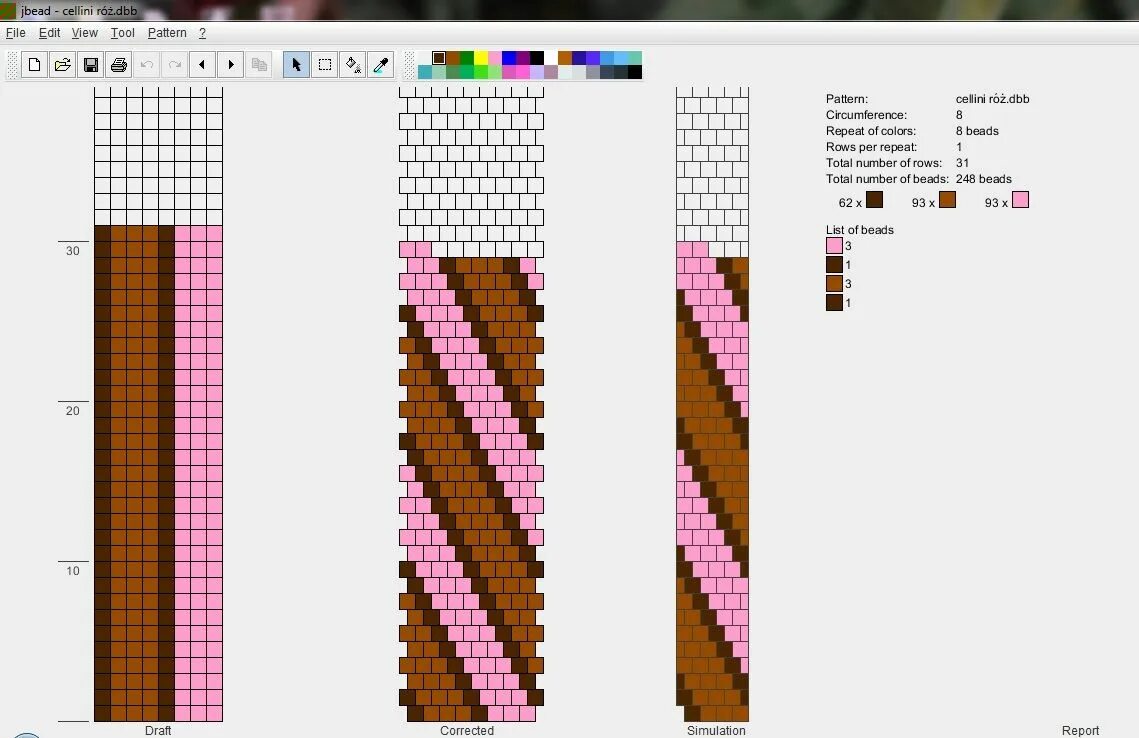Click the Redo arrow icon
Viewport: 1139px width, 738px height.
point(174,65)
